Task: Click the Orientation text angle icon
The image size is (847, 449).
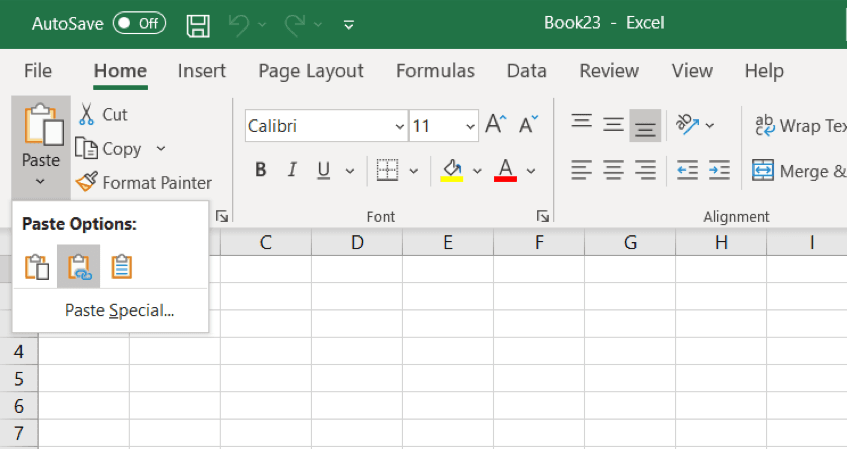Action: 687,125
